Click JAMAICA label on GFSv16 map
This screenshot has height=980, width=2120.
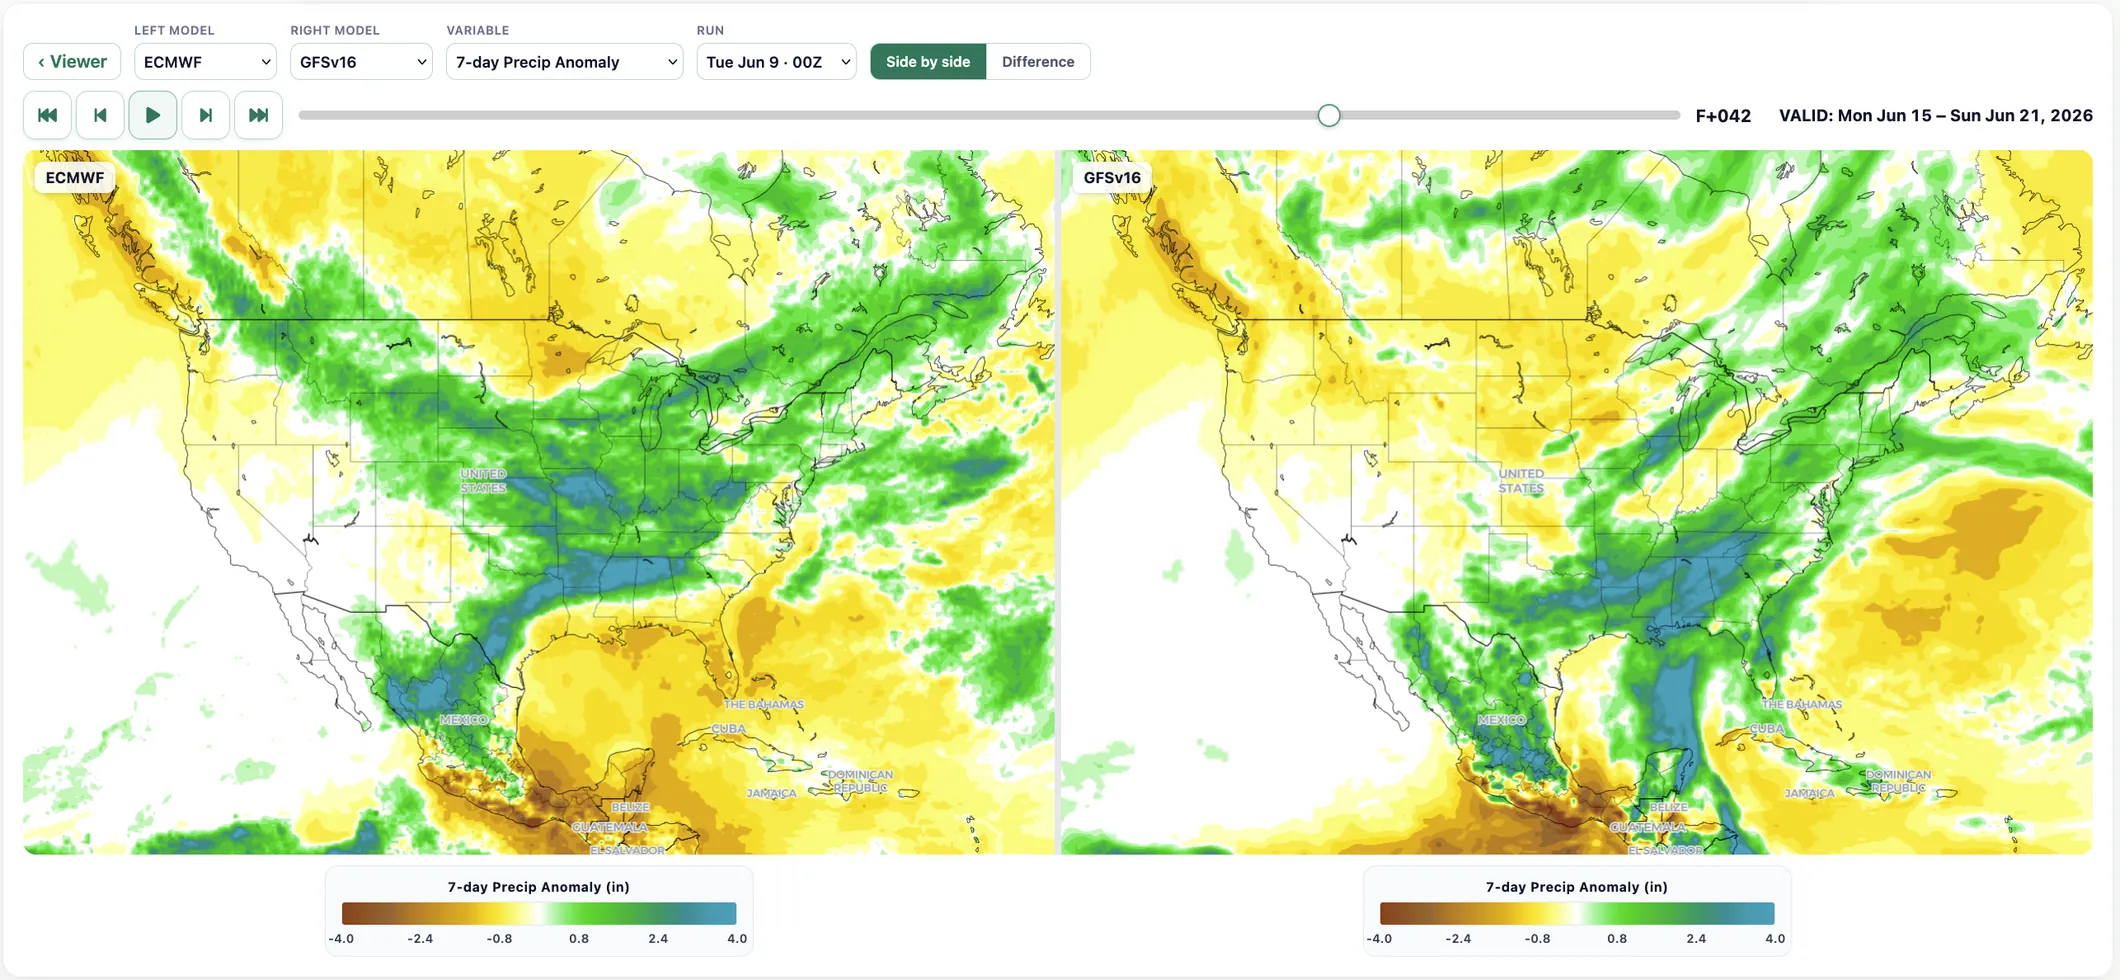coord(1810,793)
